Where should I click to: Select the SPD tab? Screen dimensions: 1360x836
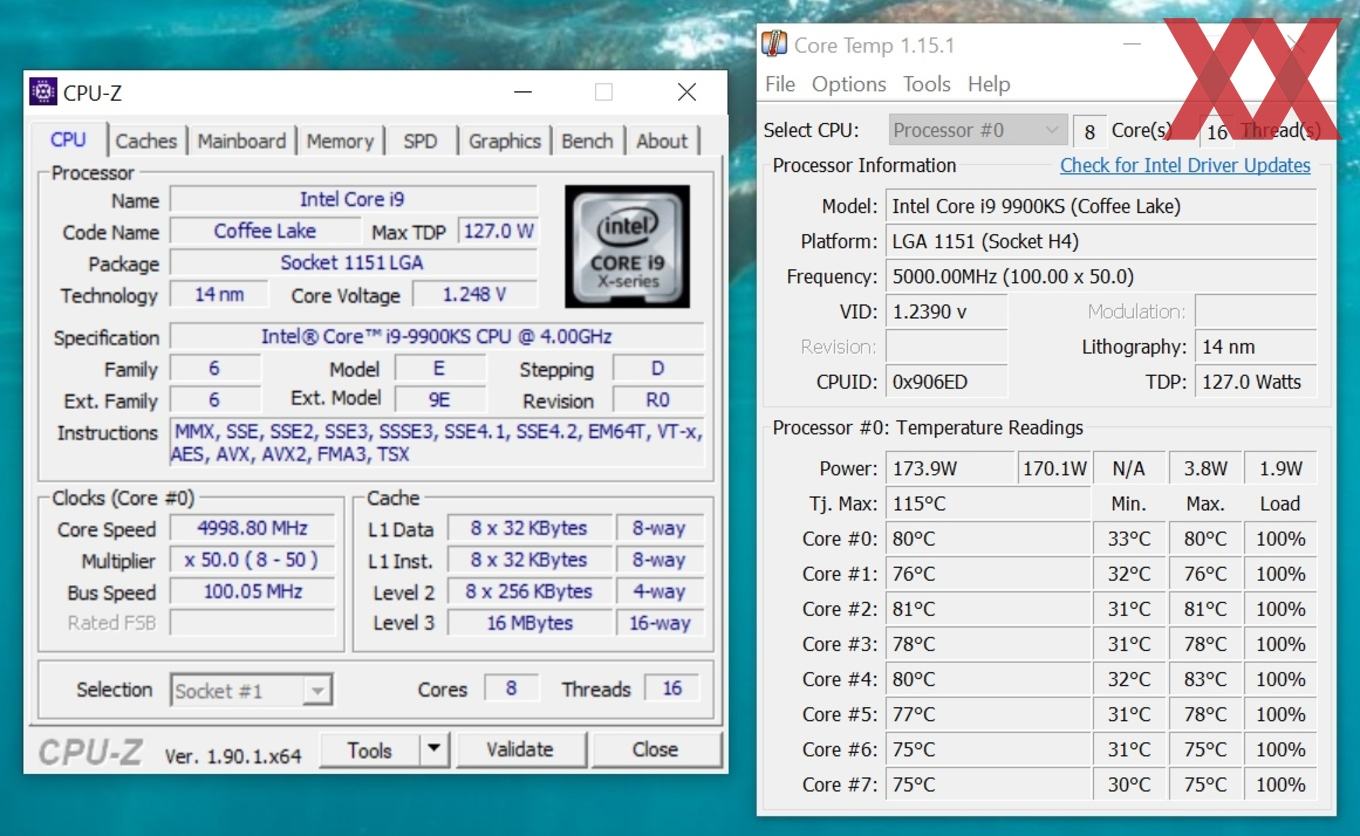pyautogui.click(x=420, y=141)
